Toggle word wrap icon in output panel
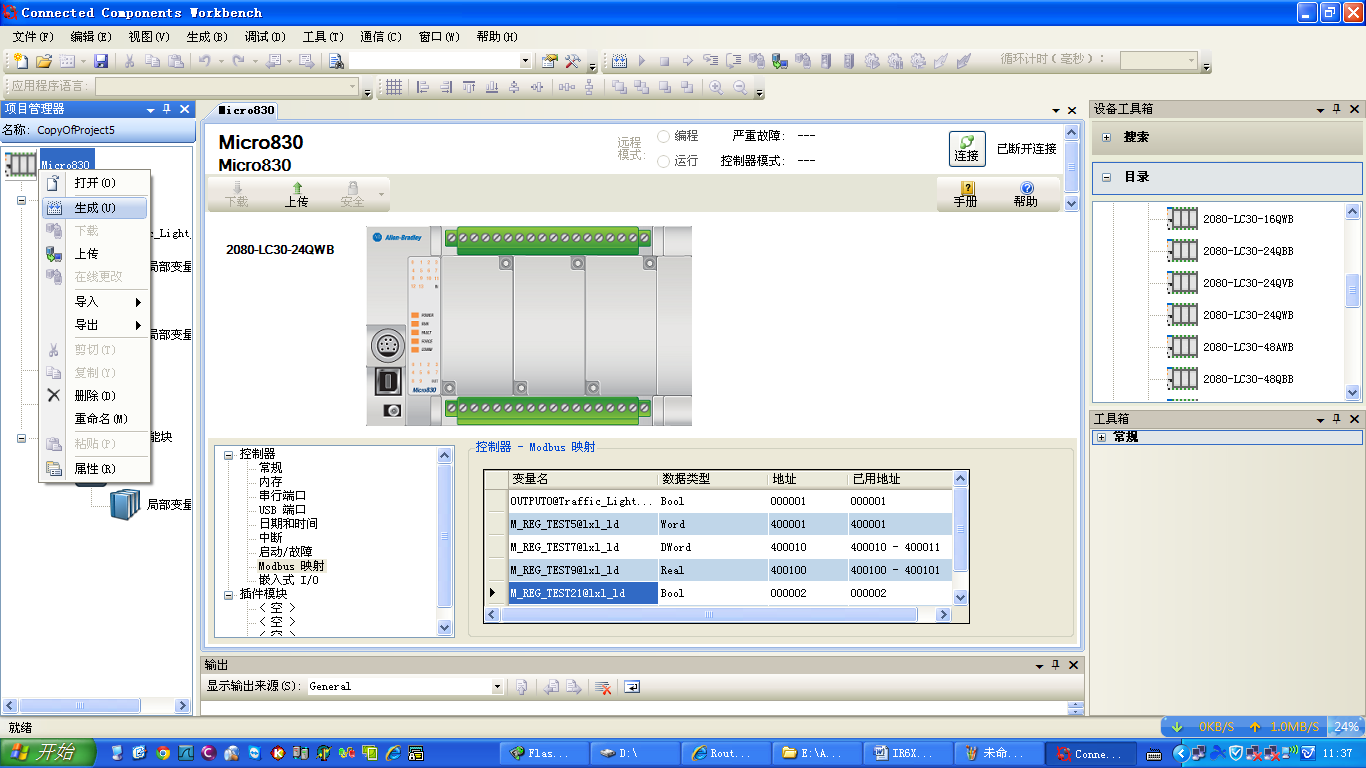Viewport: 1366px width, 768px height. [x=632, y=687]
